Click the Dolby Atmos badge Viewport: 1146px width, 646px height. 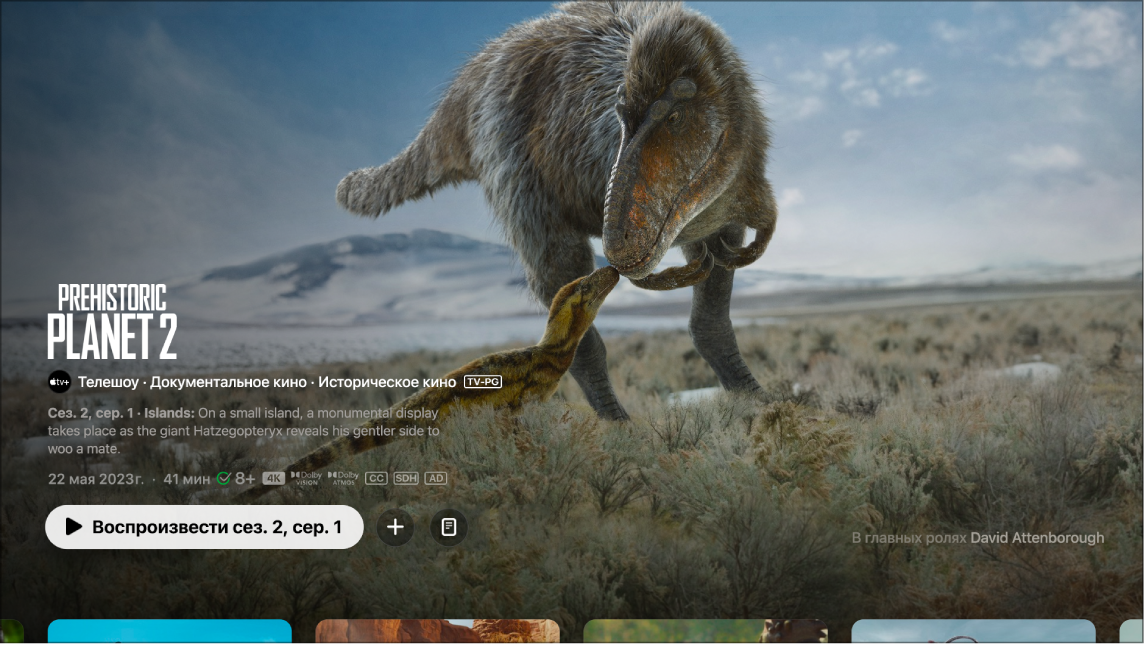tap(344, 479)
